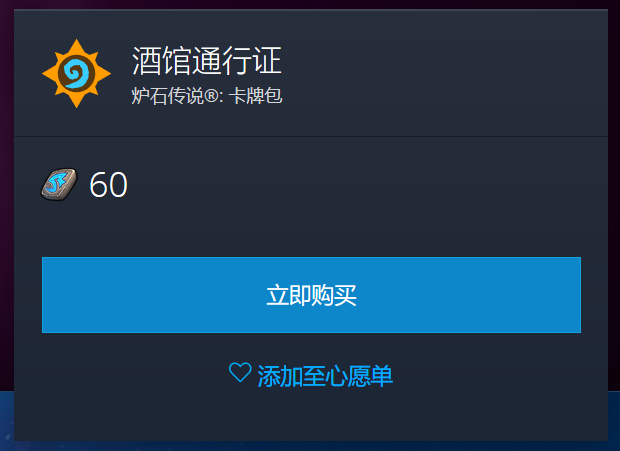Add item via 添加至心愿单 link
620x451 pixels.
point(311,375)
